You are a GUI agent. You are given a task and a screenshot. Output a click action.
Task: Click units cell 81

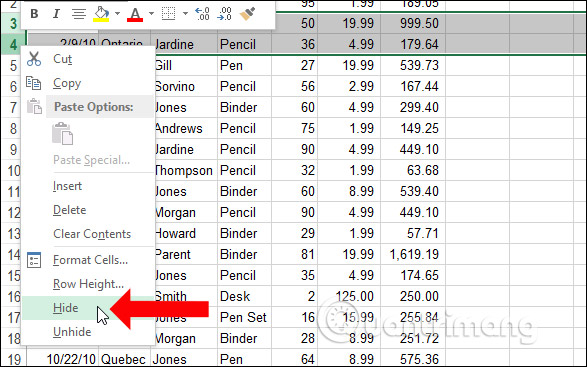click(x=295, y=255)
